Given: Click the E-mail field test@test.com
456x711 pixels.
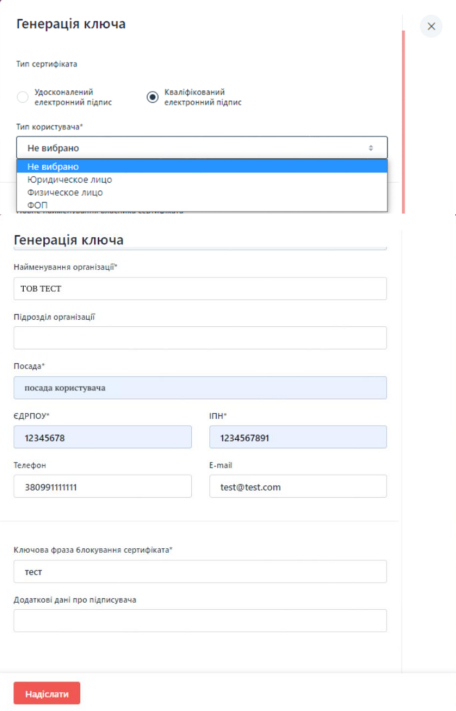Looking at the screenshot, I should coord(298,487).
